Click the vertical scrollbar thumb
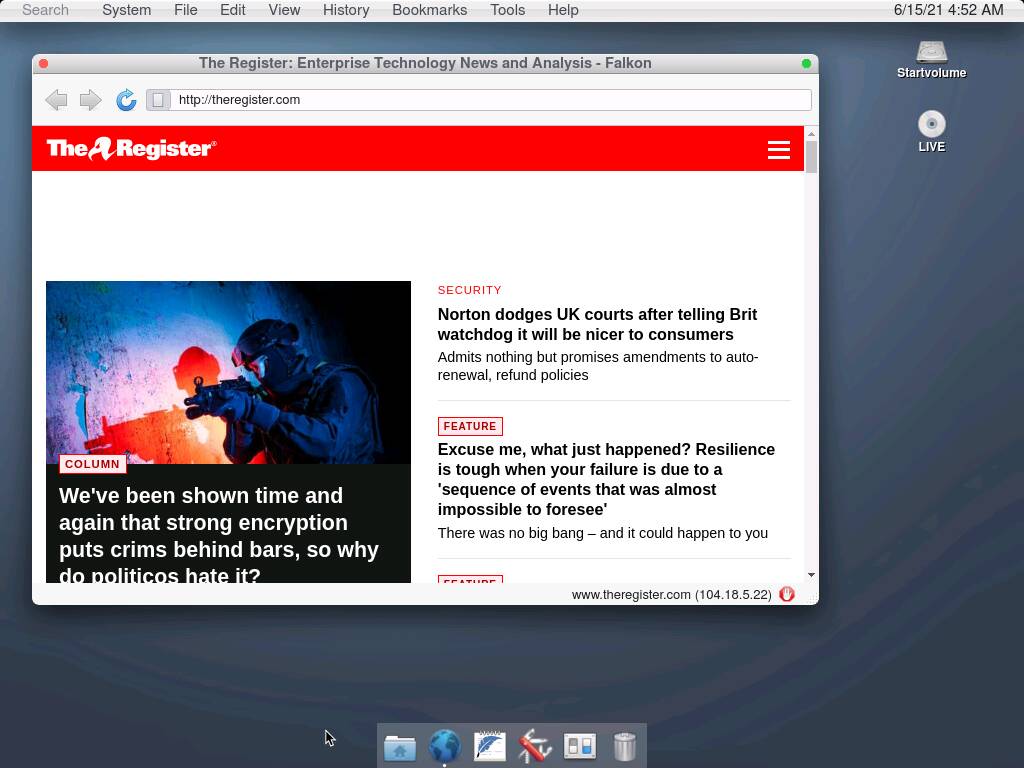 pos(811,157)
